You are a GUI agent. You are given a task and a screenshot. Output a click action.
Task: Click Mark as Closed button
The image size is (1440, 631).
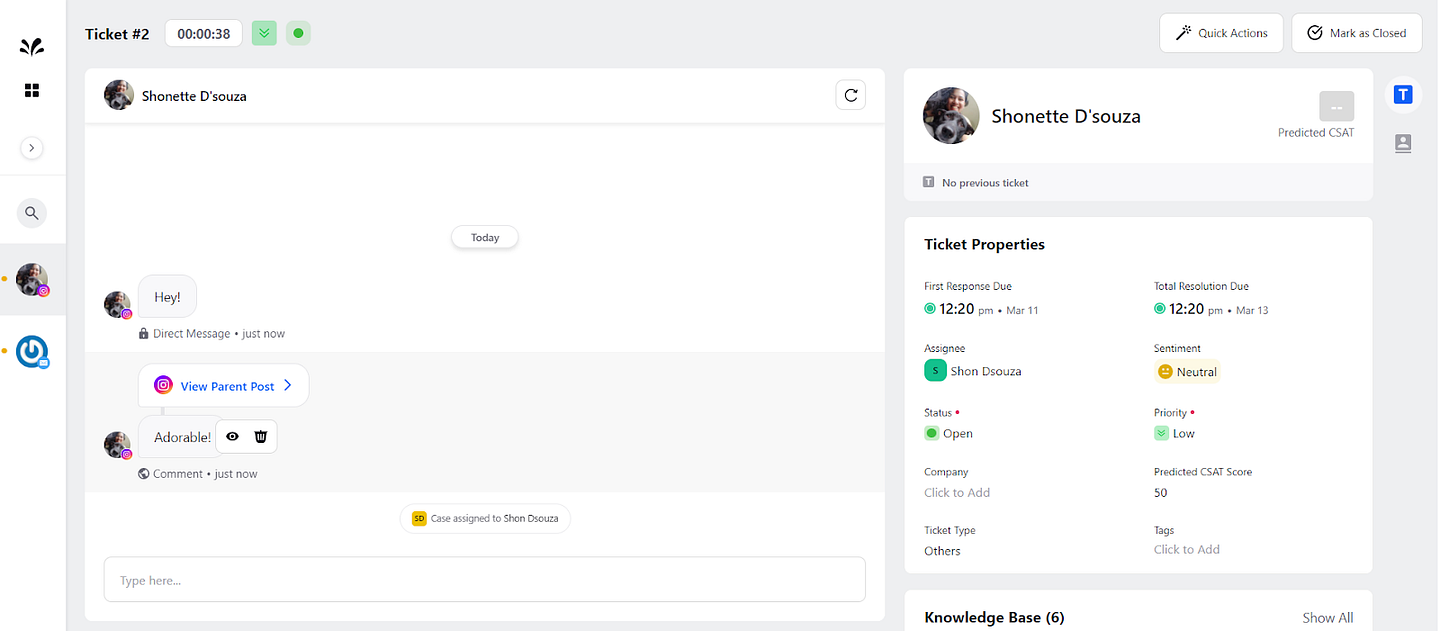[x=1356, y=33]
